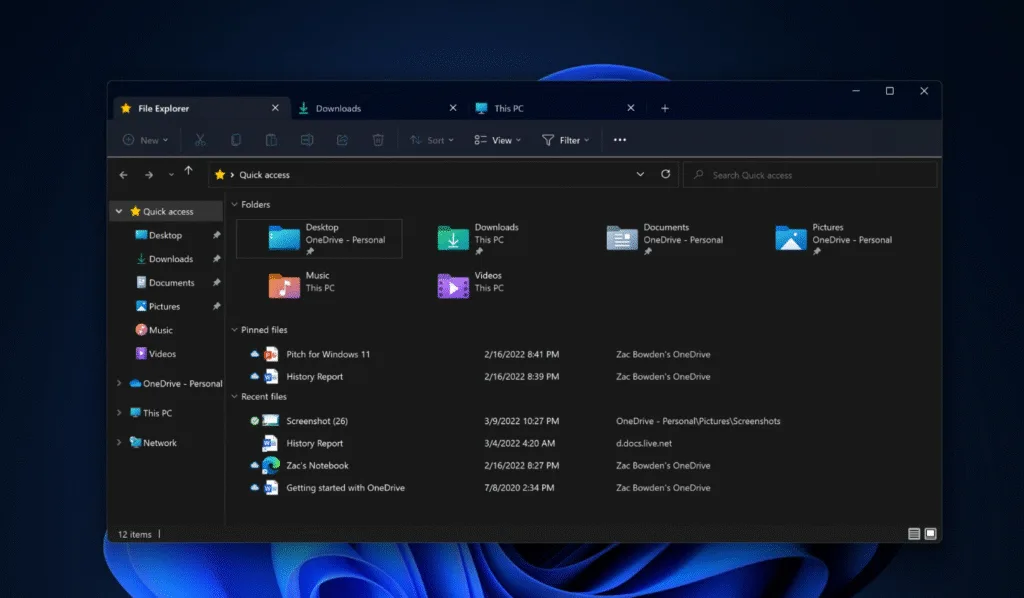The width and height of the screenshot is (1024, 598).
Task: Collapse the Pinned files section
Action: [235, 329]
